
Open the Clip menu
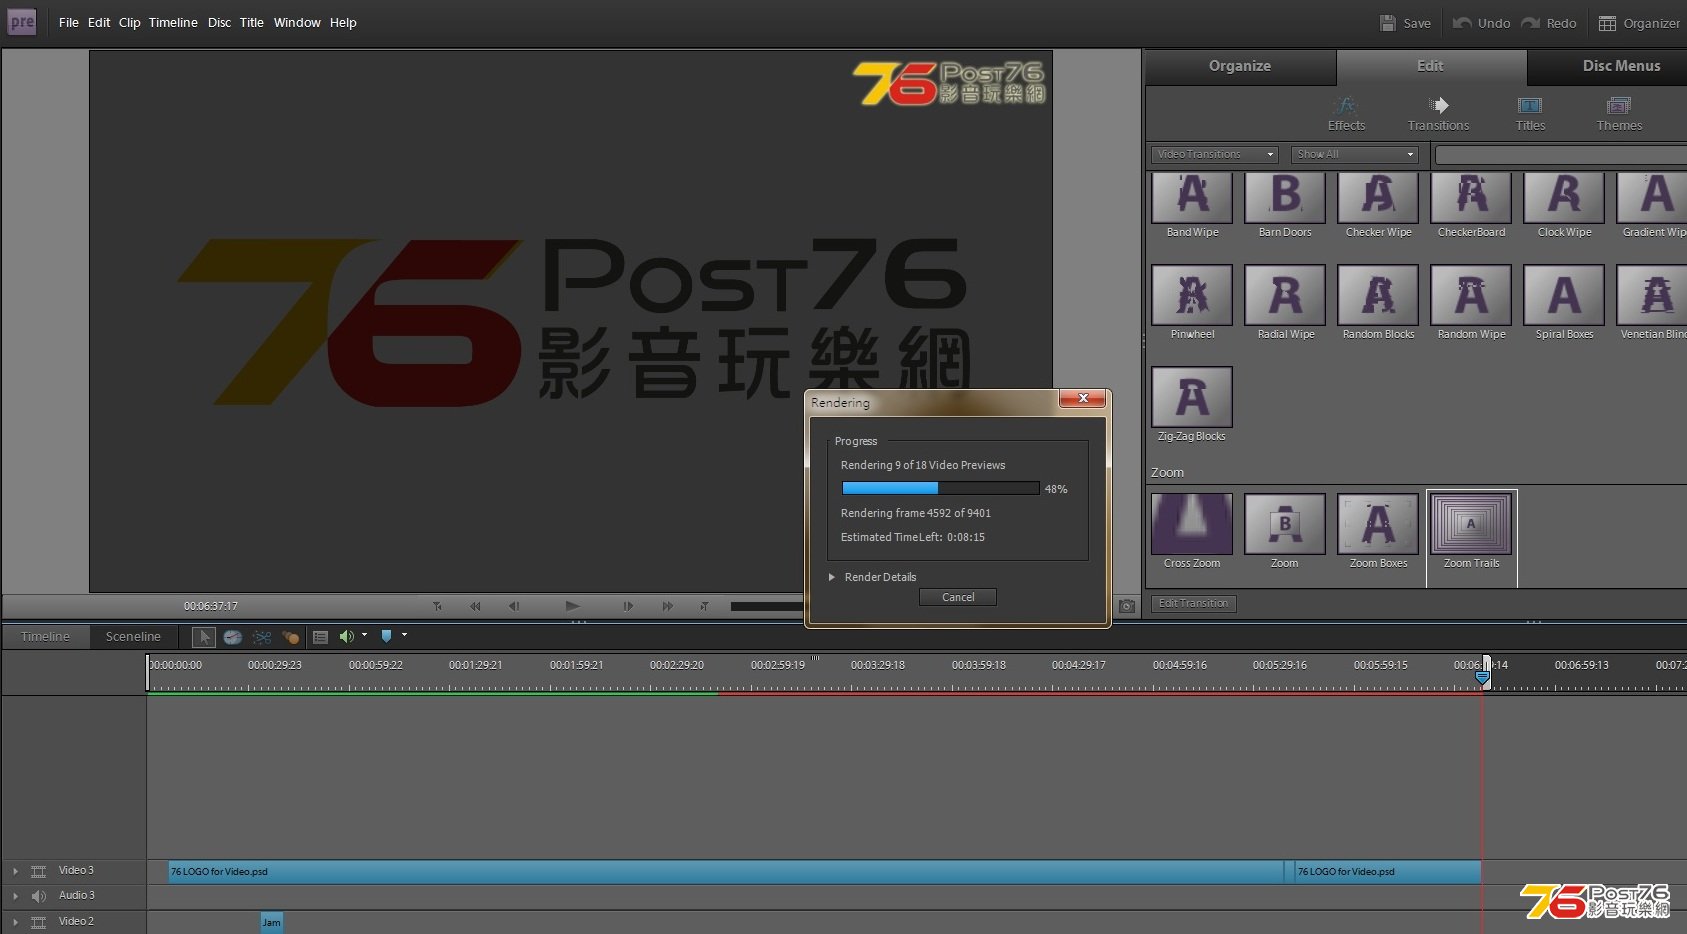pos(129,22)
